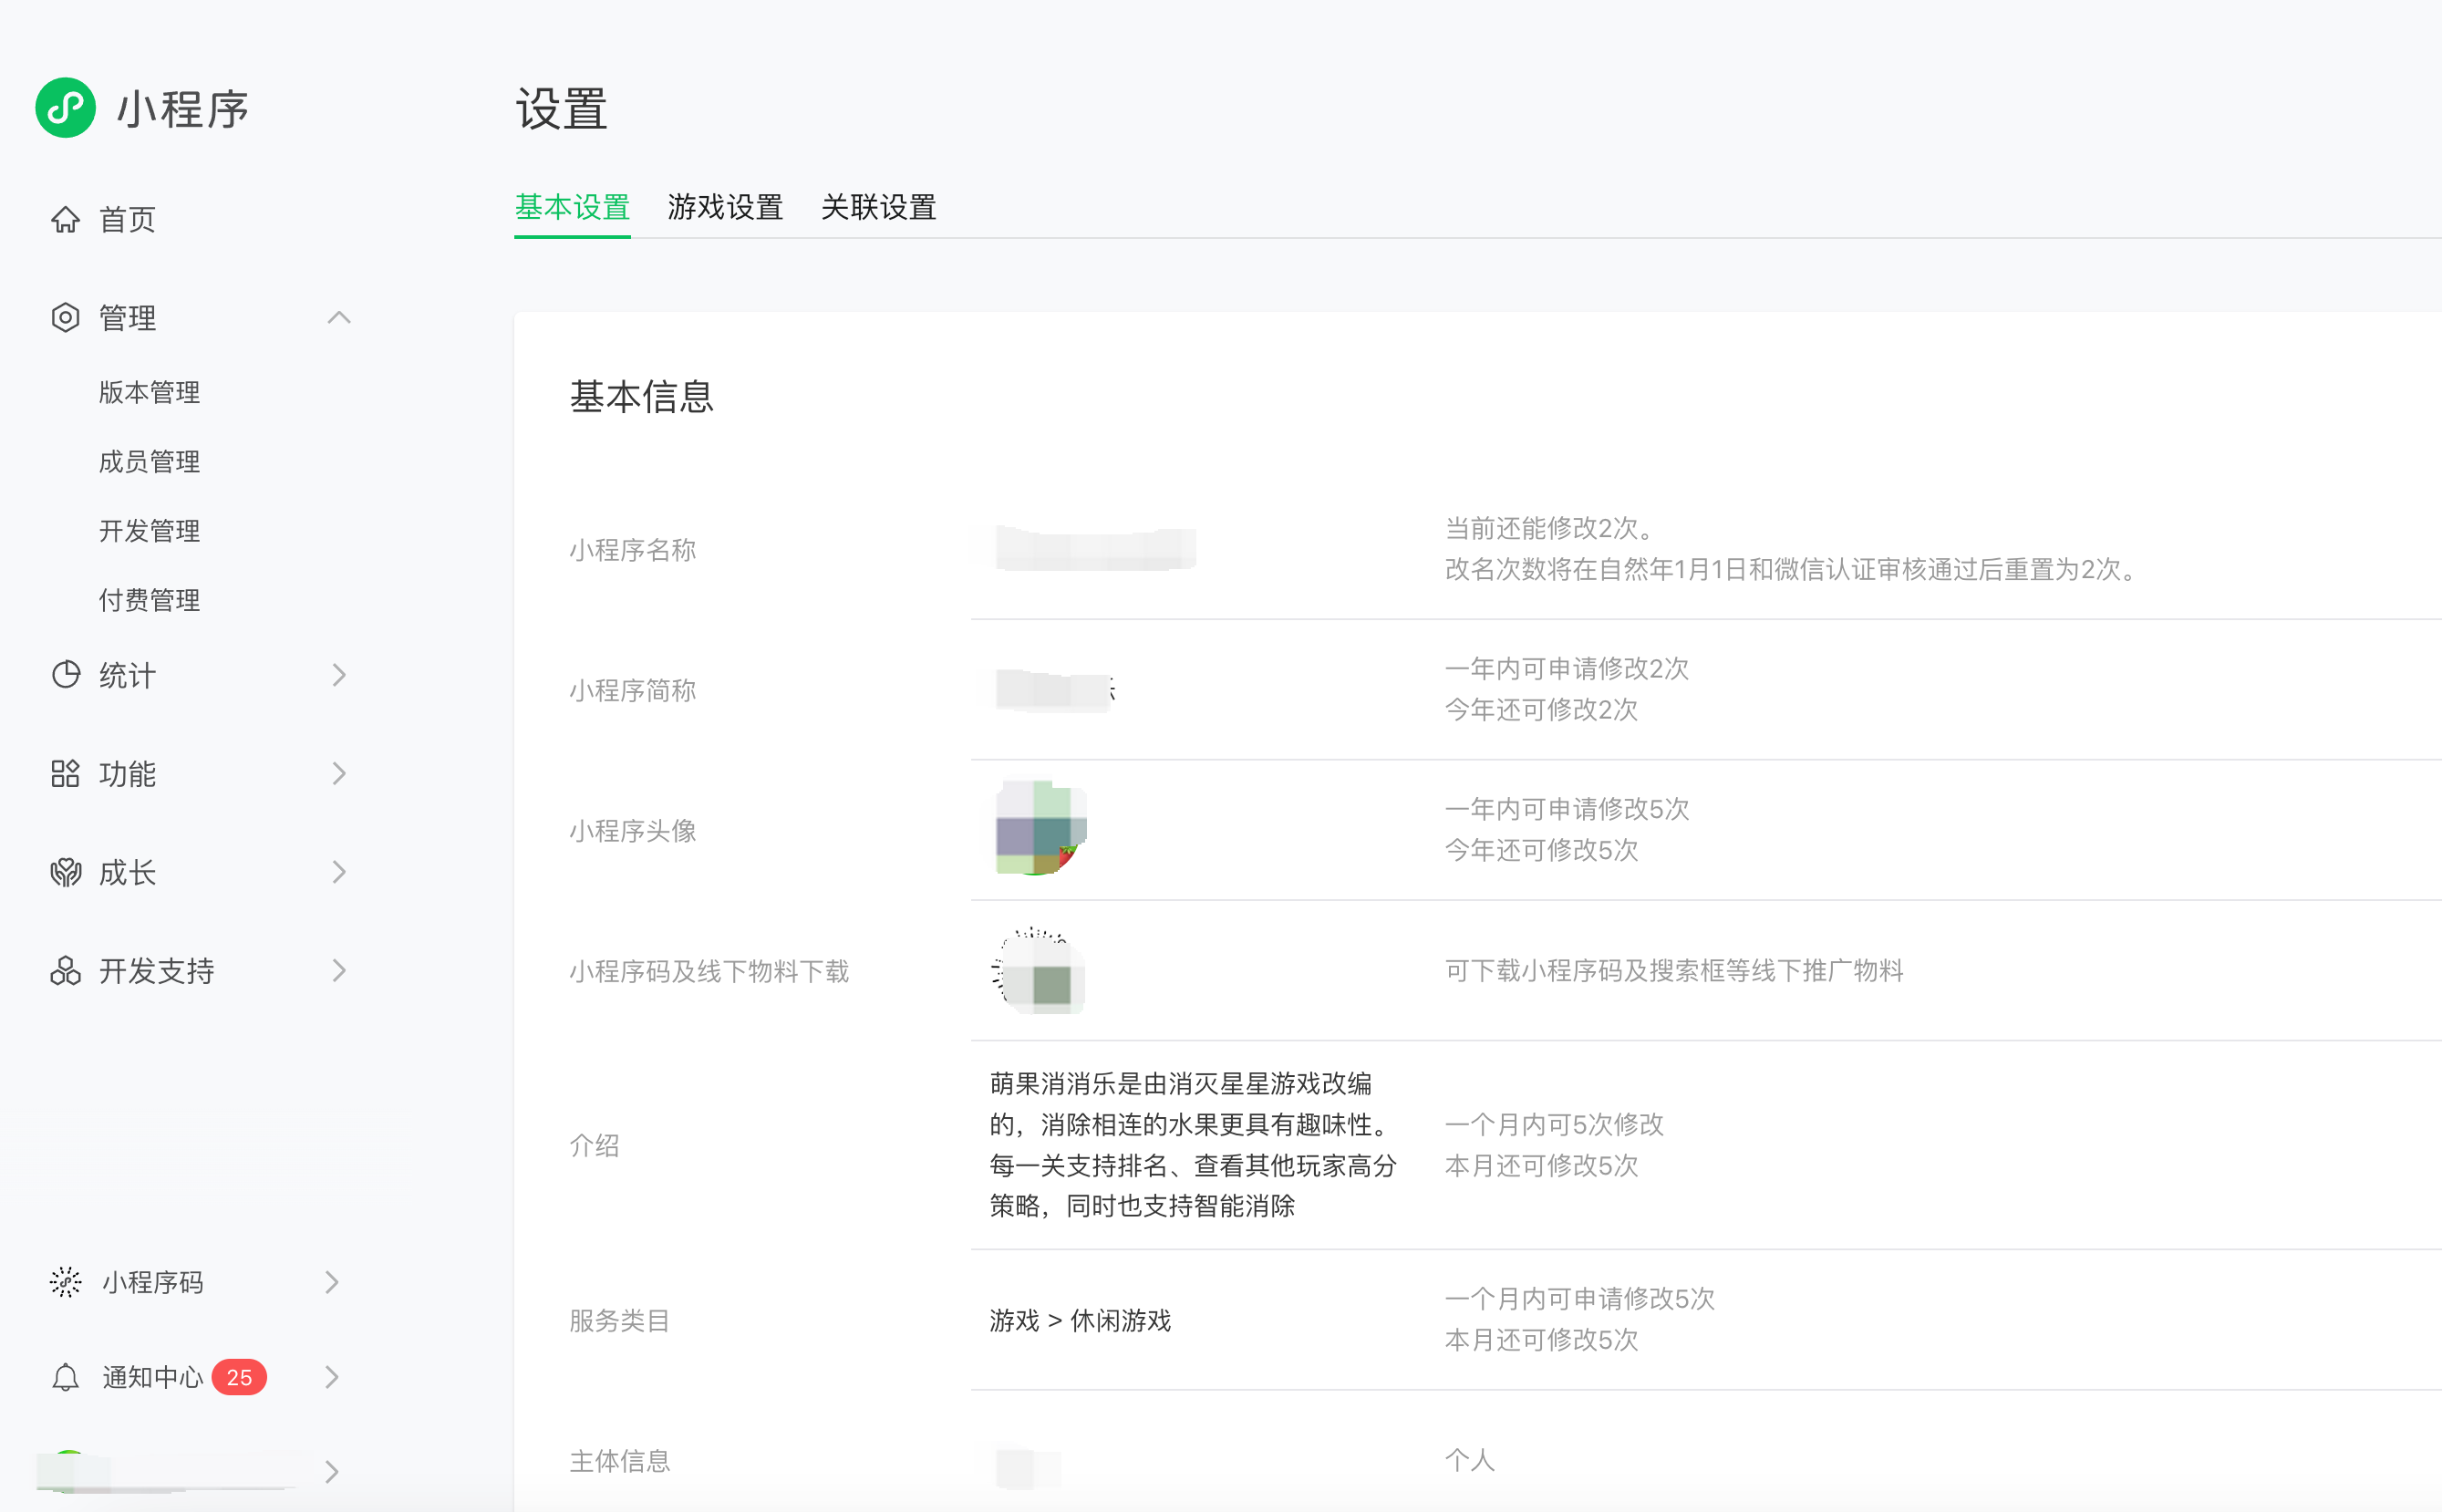
Task: Open 开发管理 in the sidebar
Action: 149,530
